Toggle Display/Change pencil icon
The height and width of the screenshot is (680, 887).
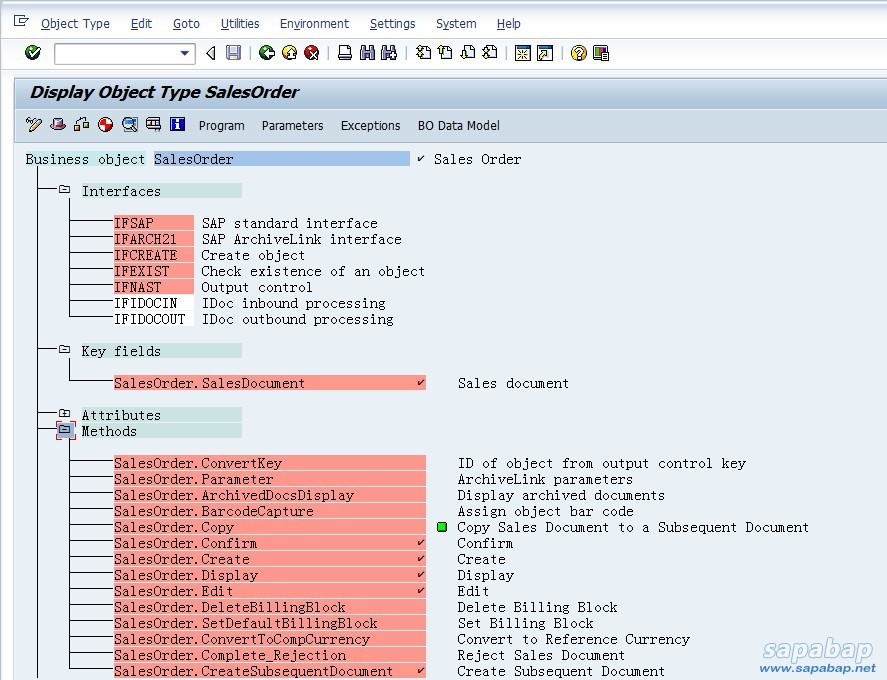[x=34, y=124]
